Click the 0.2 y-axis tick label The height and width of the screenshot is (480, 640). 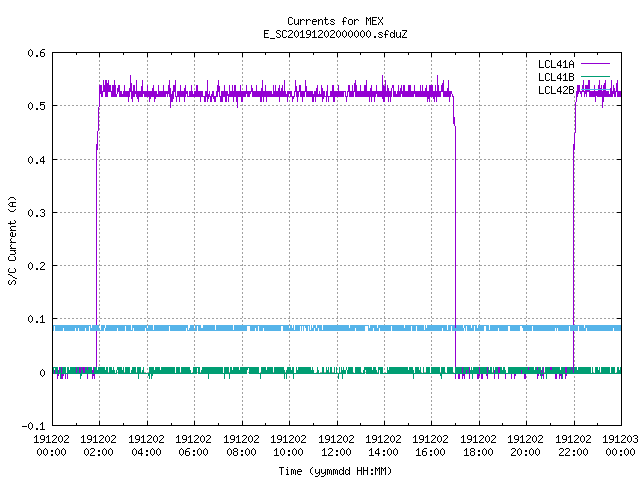click(36, 266)
